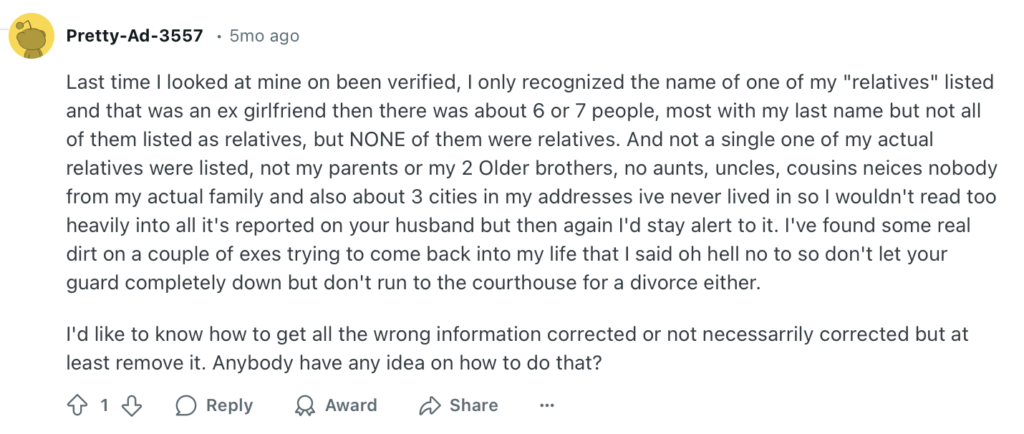The height and width of the screenshot is (434, 1024).
Task: Click the yellow Snoo avatar of Pretty-Ad-3557
Action: 31,36
